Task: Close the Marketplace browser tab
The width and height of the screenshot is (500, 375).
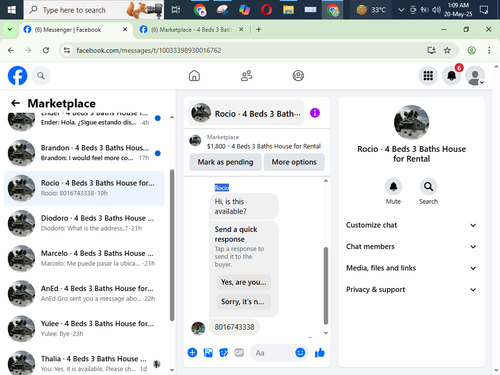Action: point(241,30)
